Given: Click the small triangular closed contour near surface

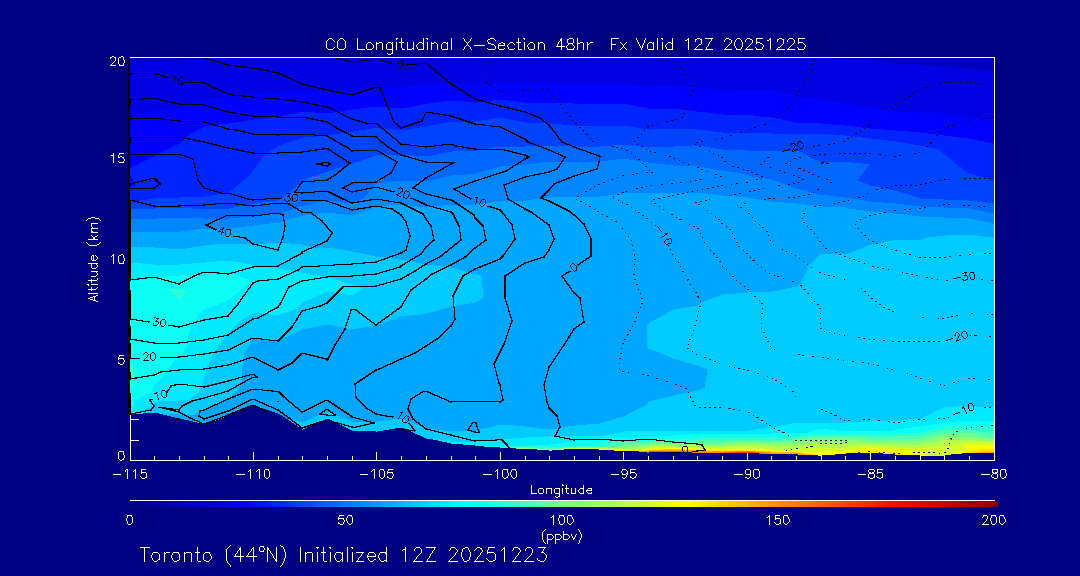Looking at the screenshot, I should 473,427.
